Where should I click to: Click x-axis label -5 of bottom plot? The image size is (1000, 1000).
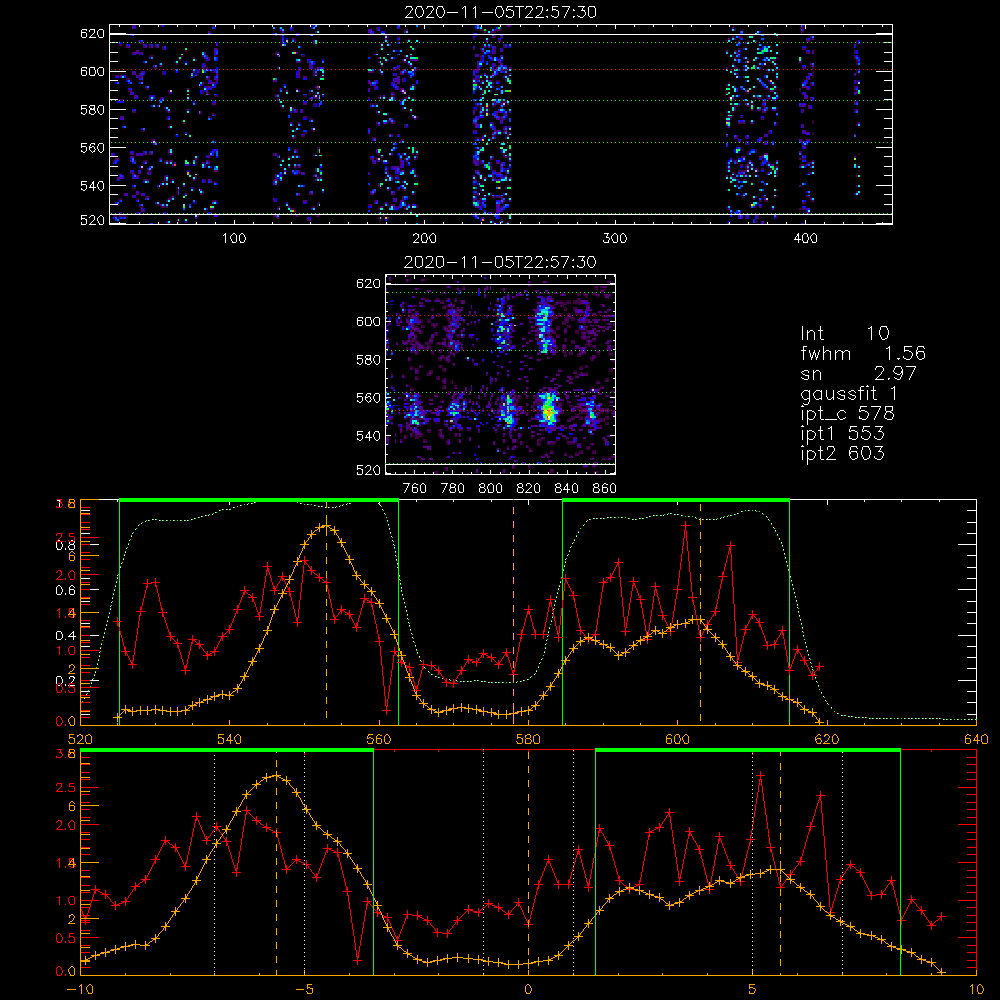click(304, 990)
